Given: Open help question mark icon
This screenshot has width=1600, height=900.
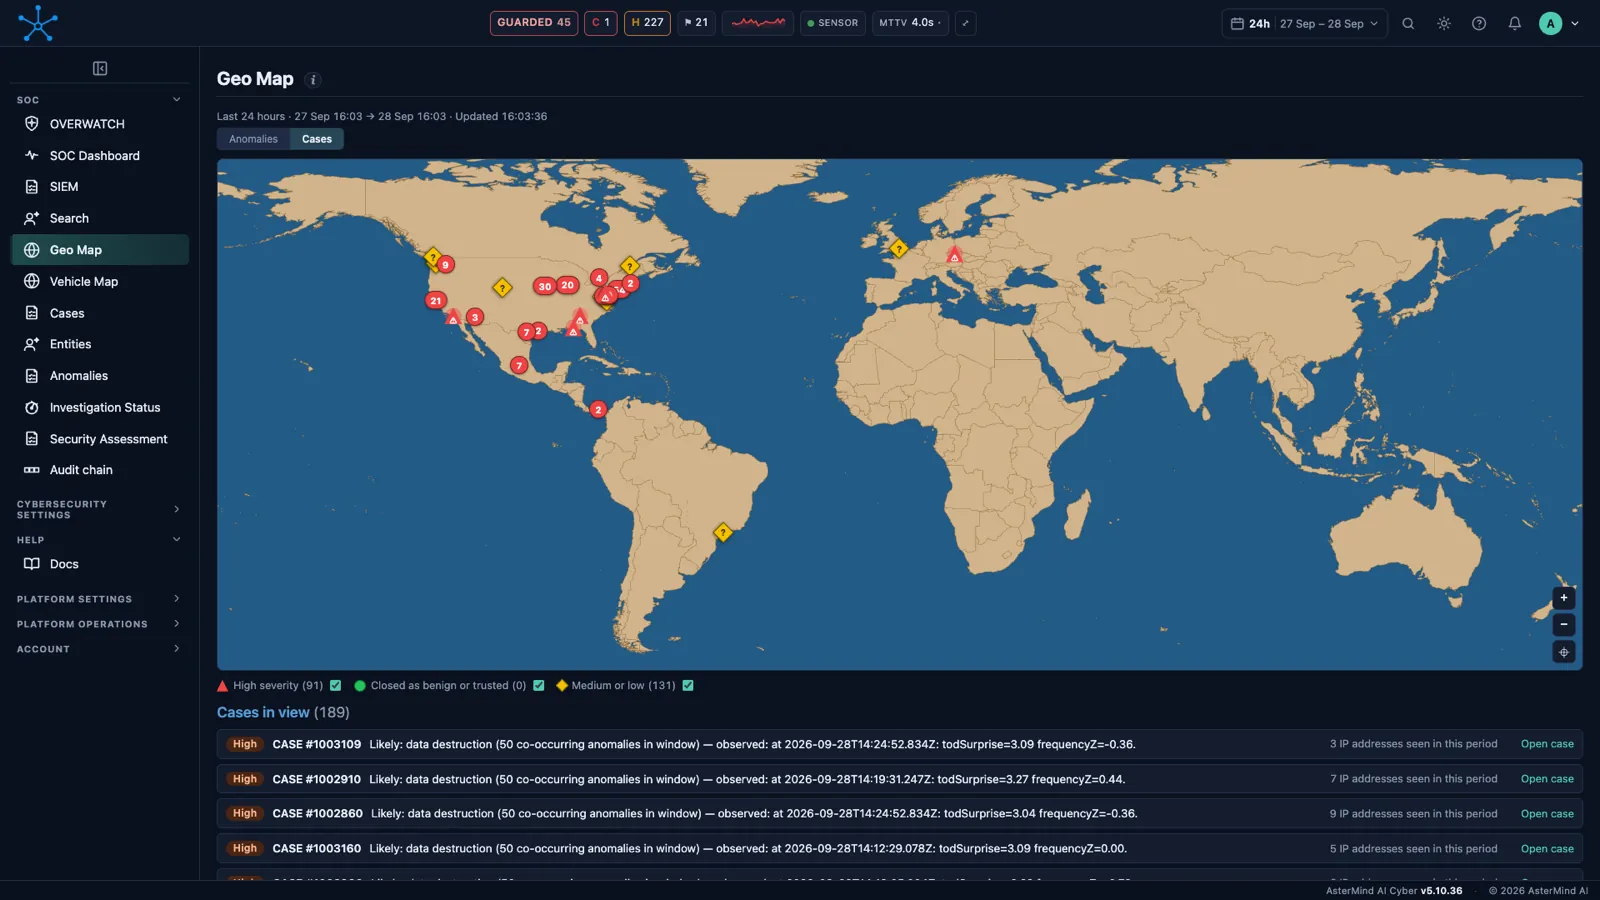Looking at the screenshot, I should point(1479,23).
